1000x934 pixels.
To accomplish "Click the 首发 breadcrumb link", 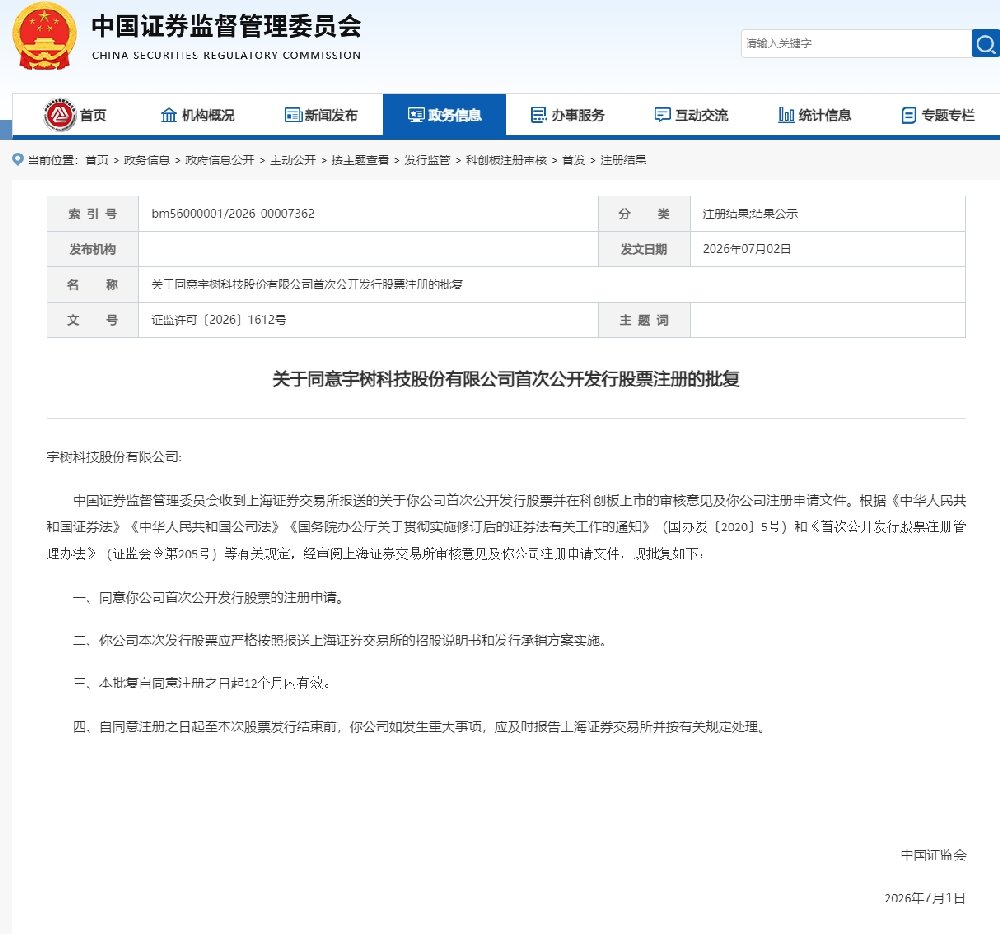I will click(x=573, y=160).
